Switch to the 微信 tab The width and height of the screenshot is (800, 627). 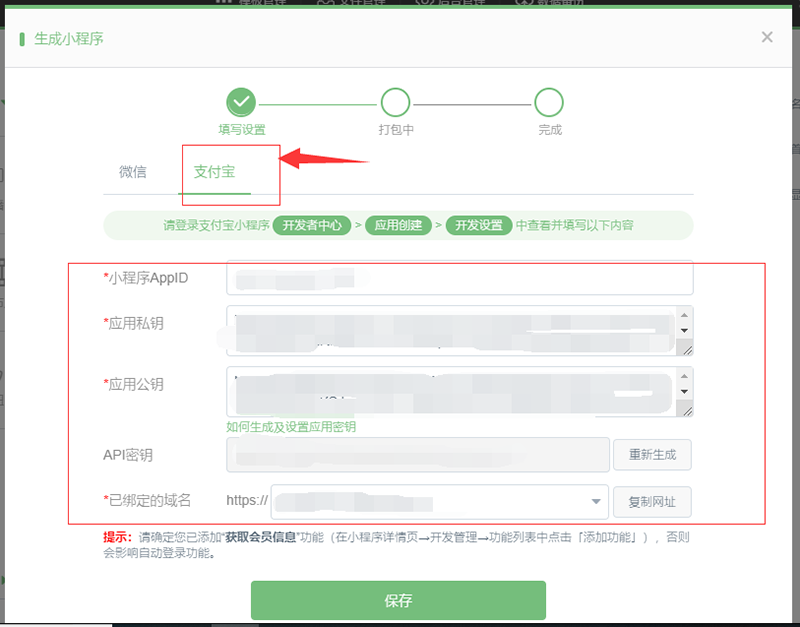[x=133, y=171]
